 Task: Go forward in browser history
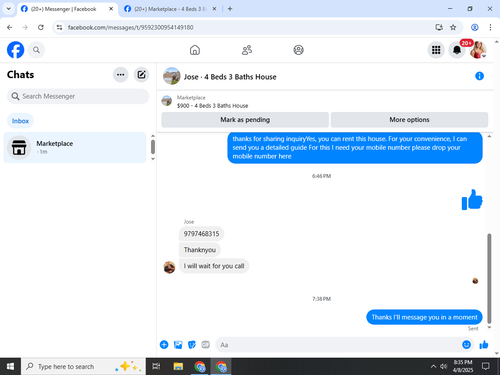[25, 27]
